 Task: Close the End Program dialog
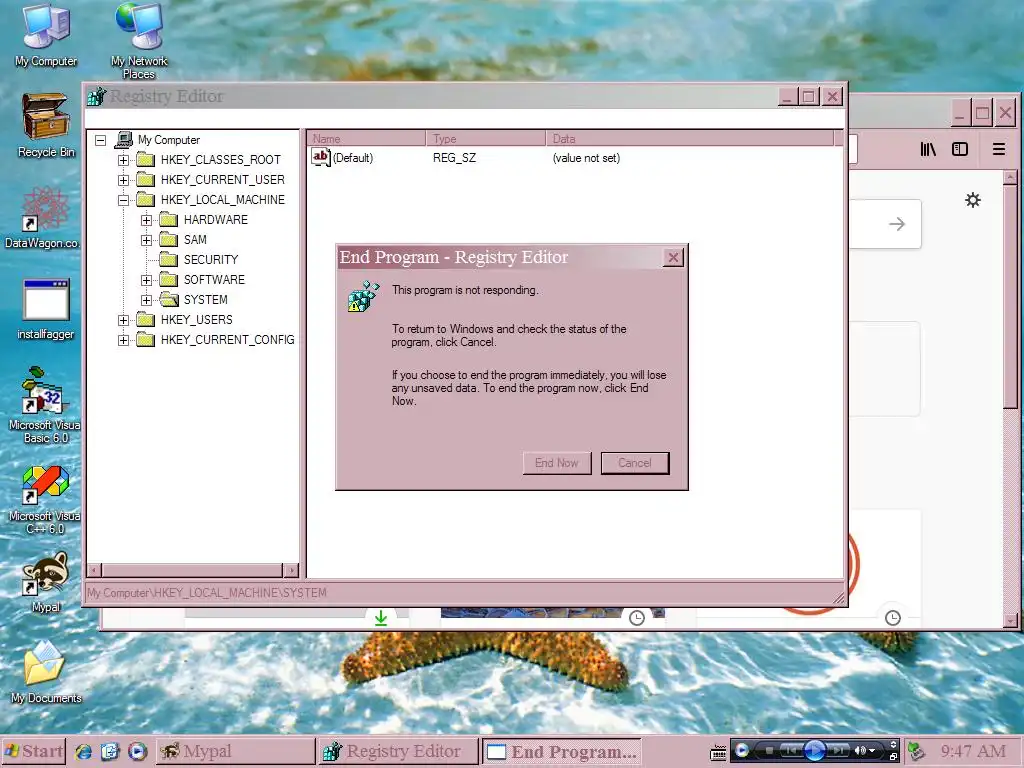point(673,258)
